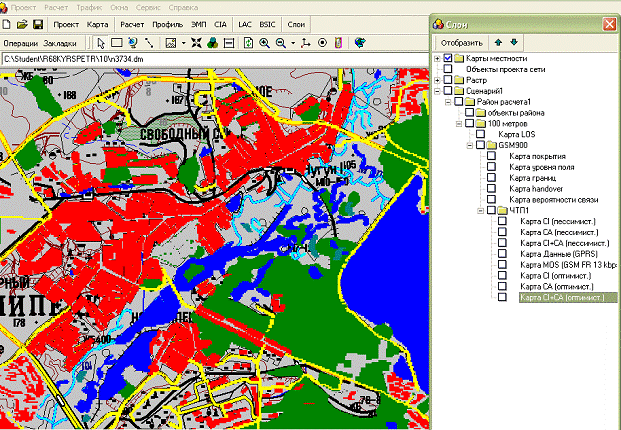Move layer up with green arrow
This screenshot has height=430, width=621.
point(499,42)
